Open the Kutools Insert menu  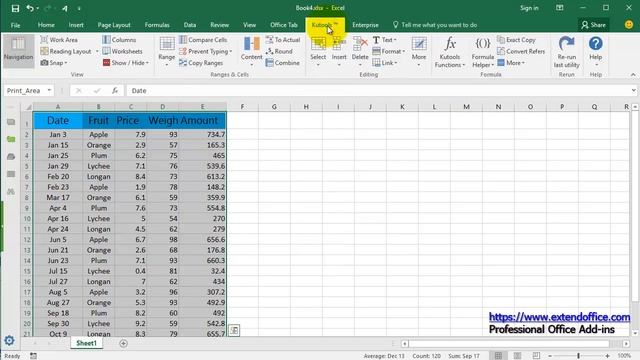(x=339, y=51)
